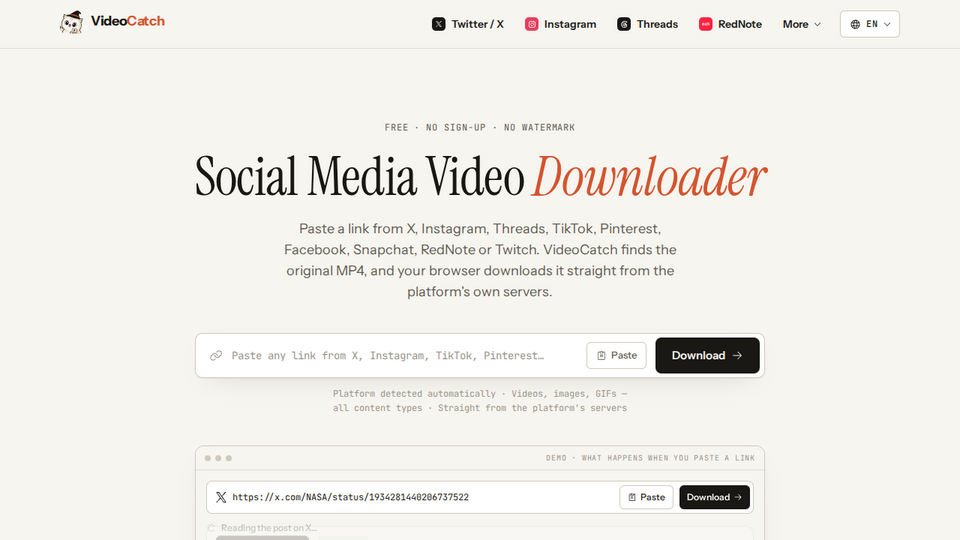Expand the More menu

point(801,24)
